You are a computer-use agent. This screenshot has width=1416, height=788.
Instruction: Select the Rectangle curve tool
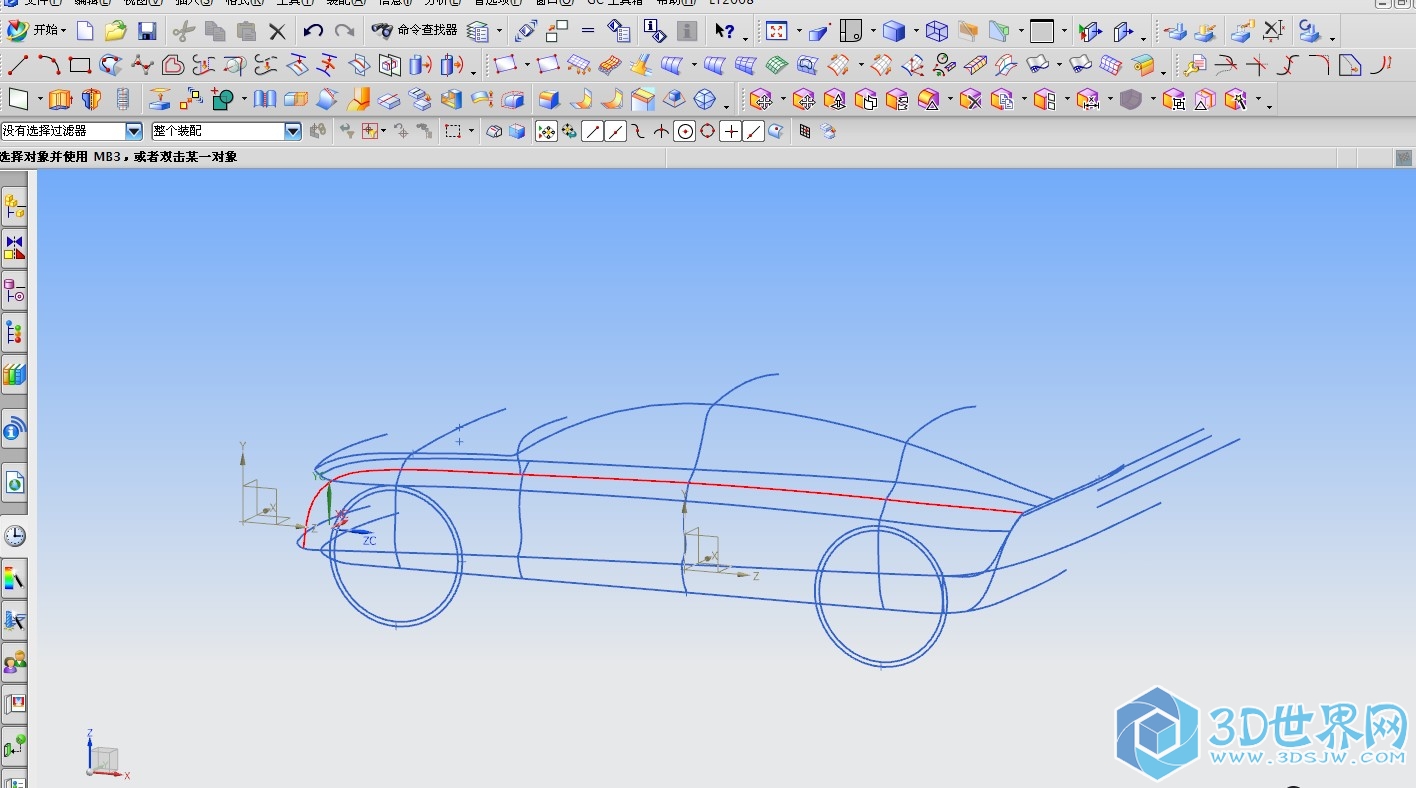click(x=80, y=66)
